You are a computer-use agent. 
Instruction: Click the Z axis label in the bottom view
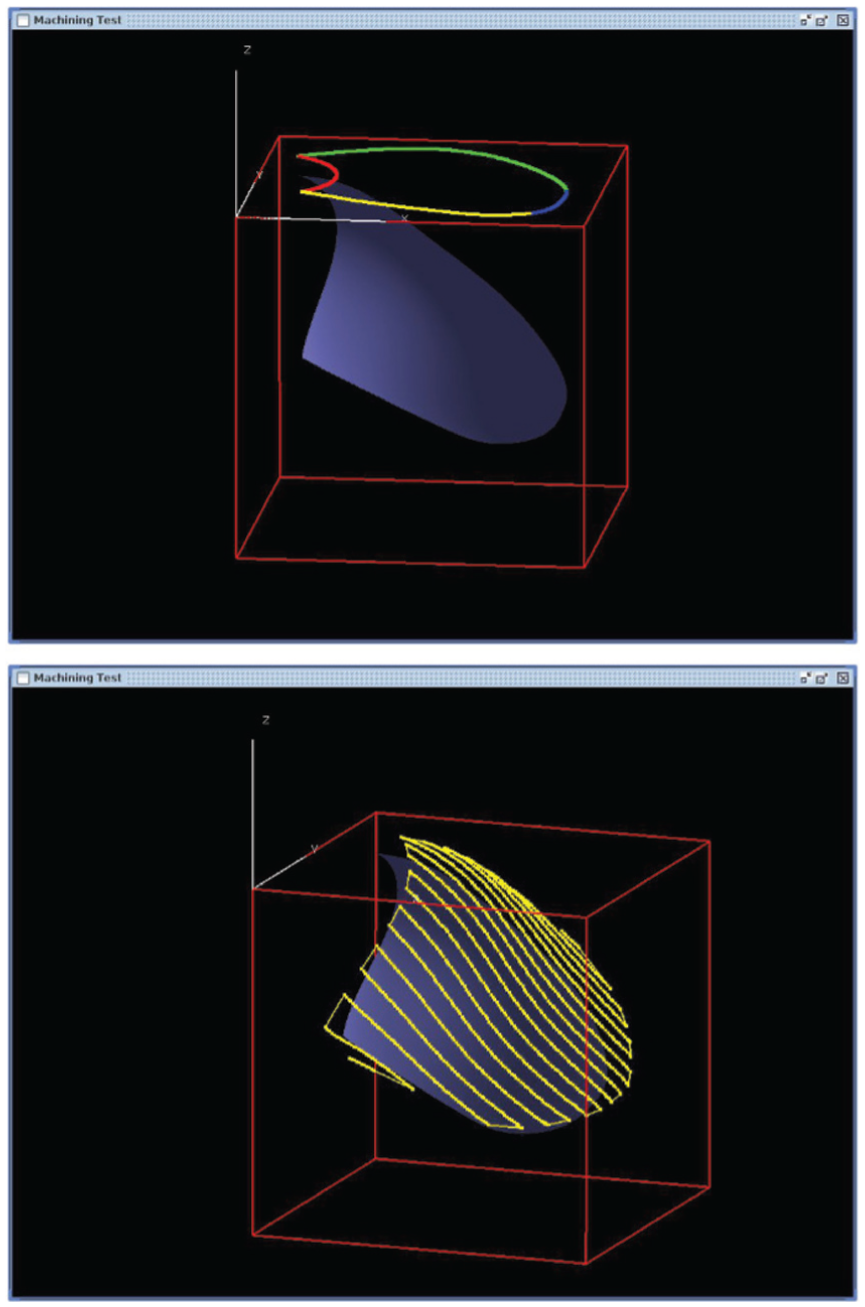(265, 720)
